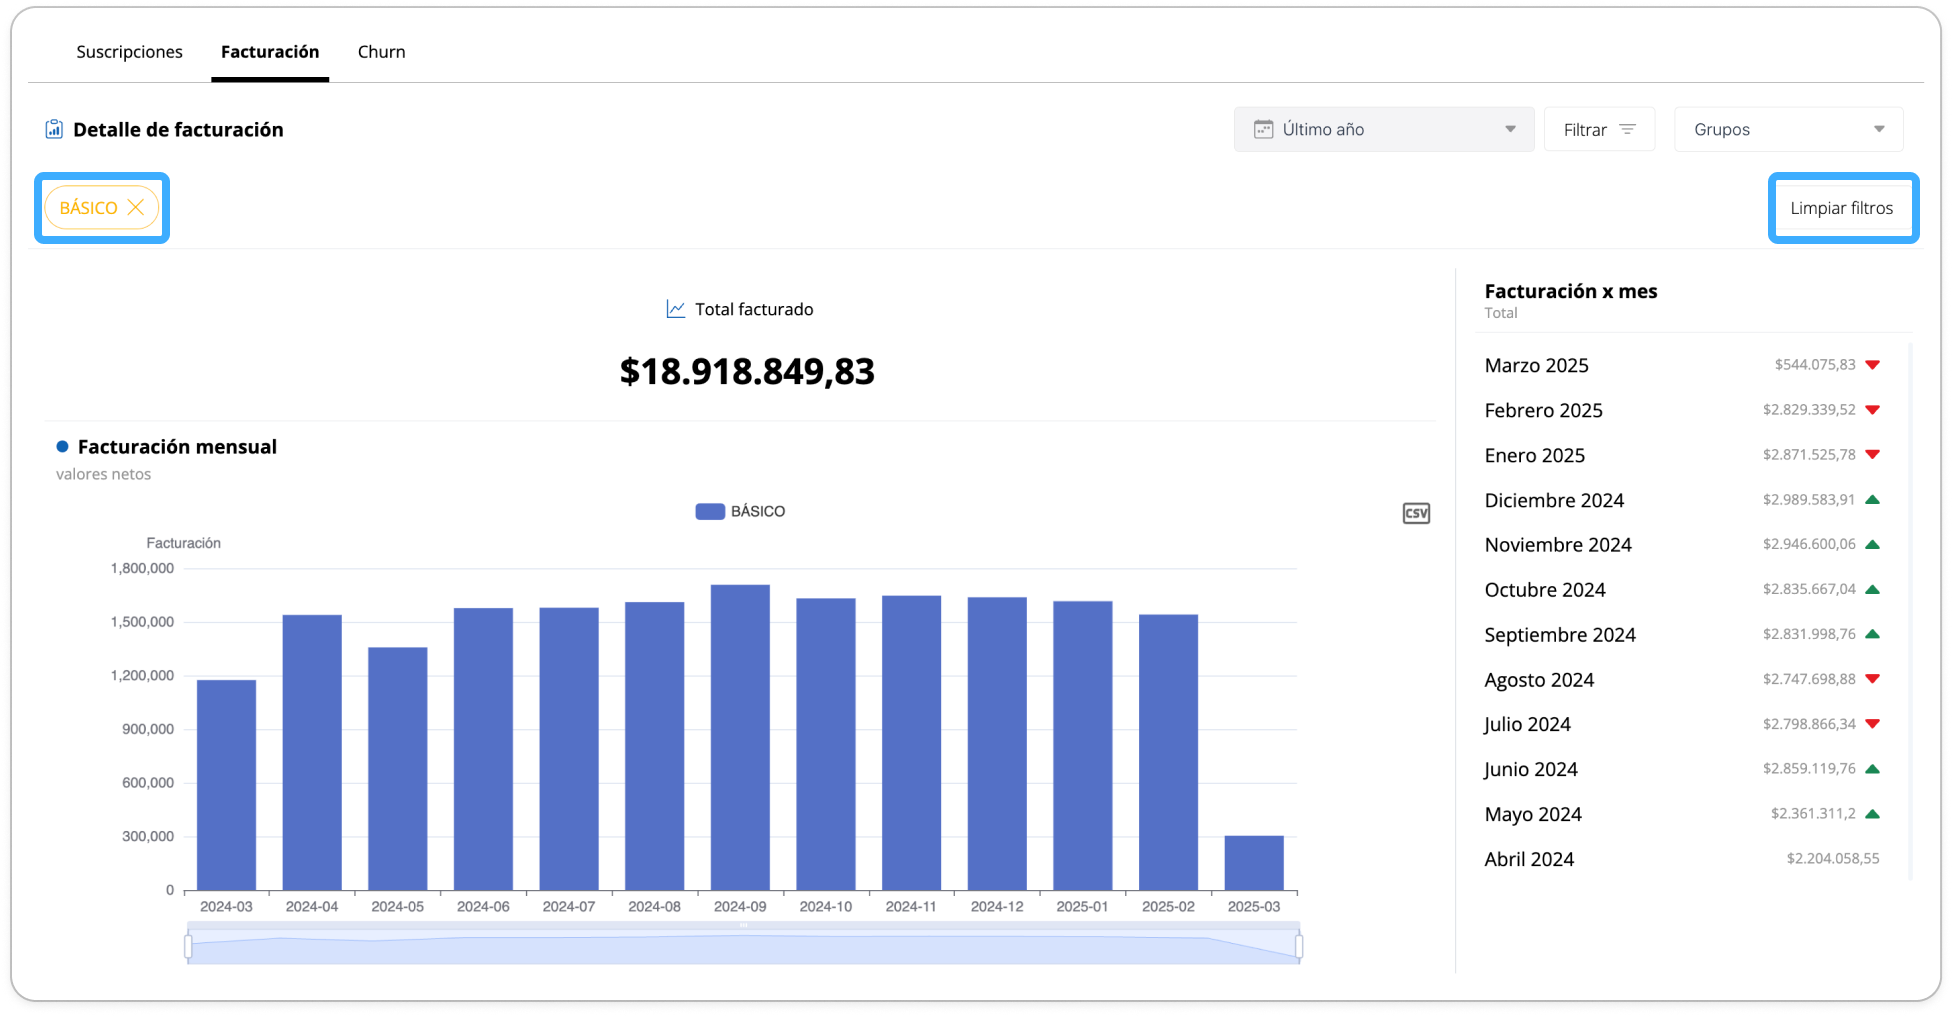
Task: Select the right handle of chart range slider
Action: tap(1299, 946)
